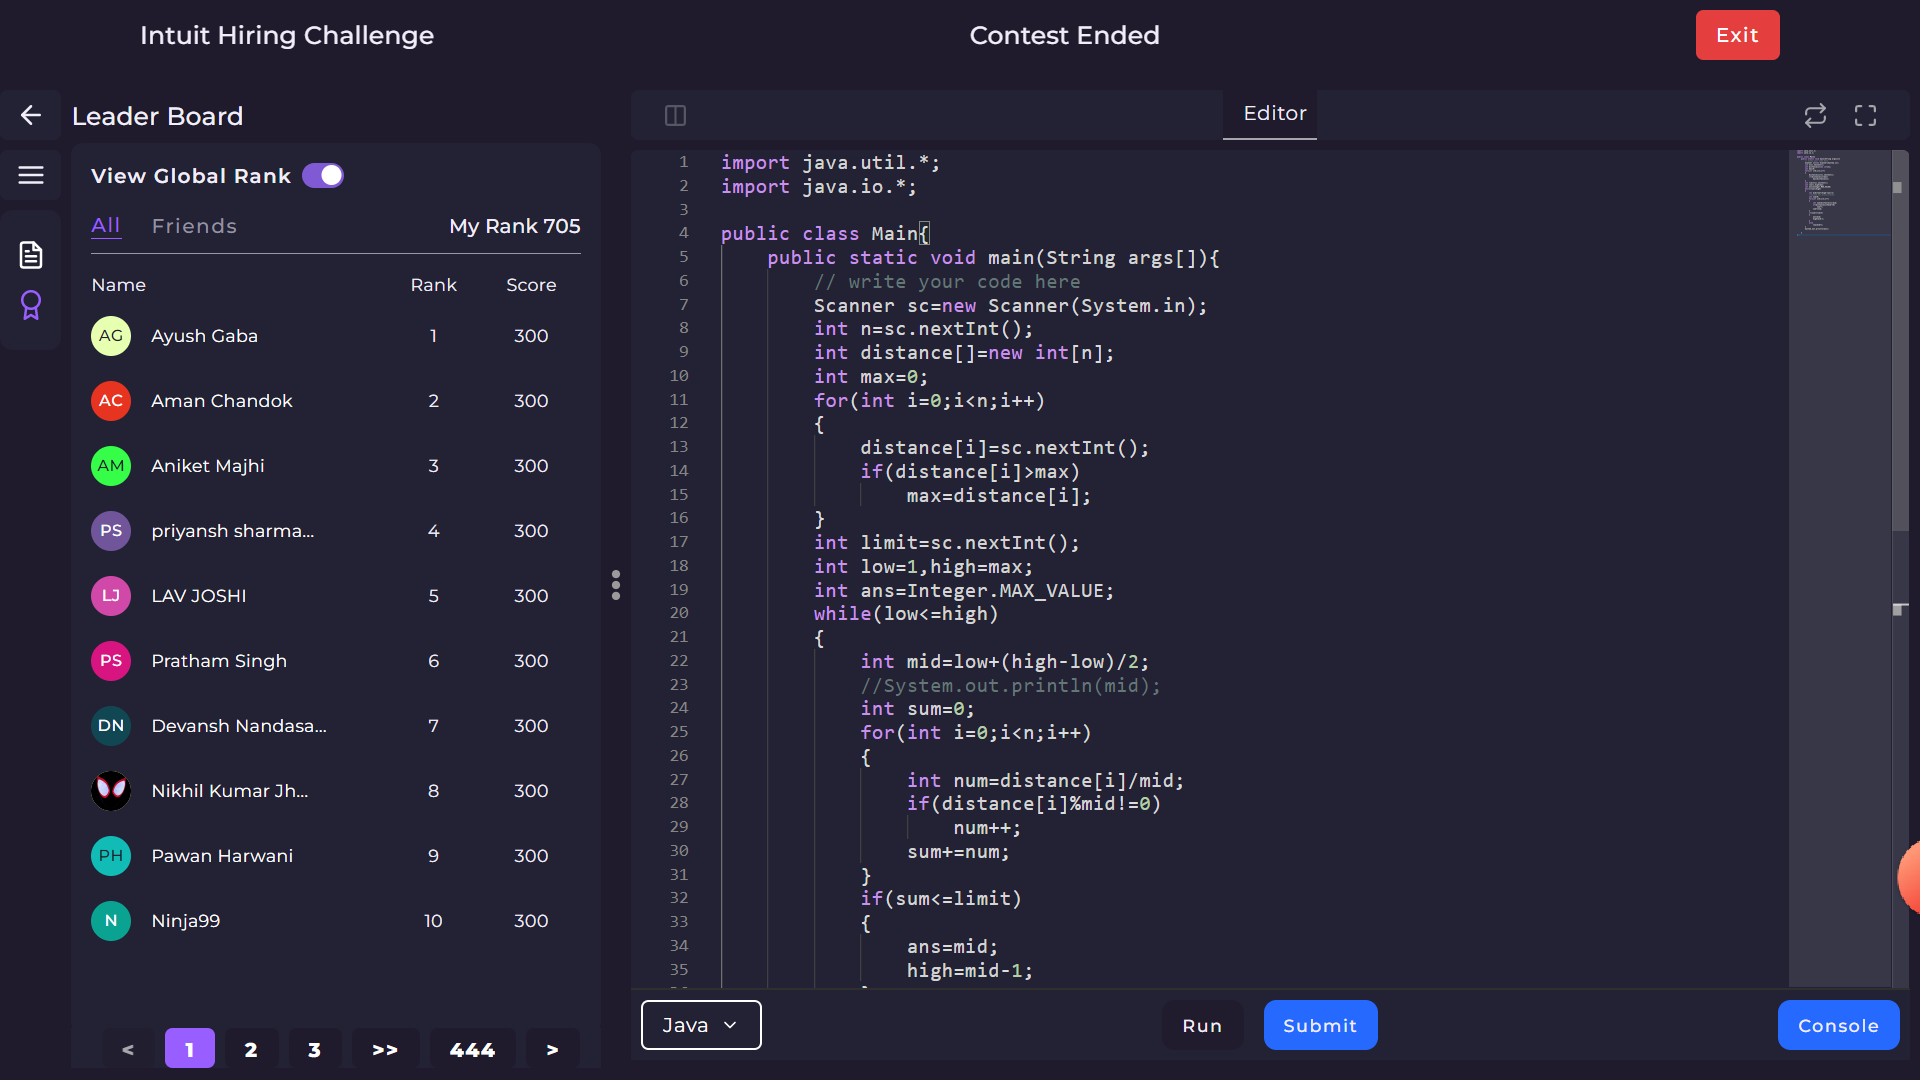Open the problem document icon in sidebar

click(31, 255)
